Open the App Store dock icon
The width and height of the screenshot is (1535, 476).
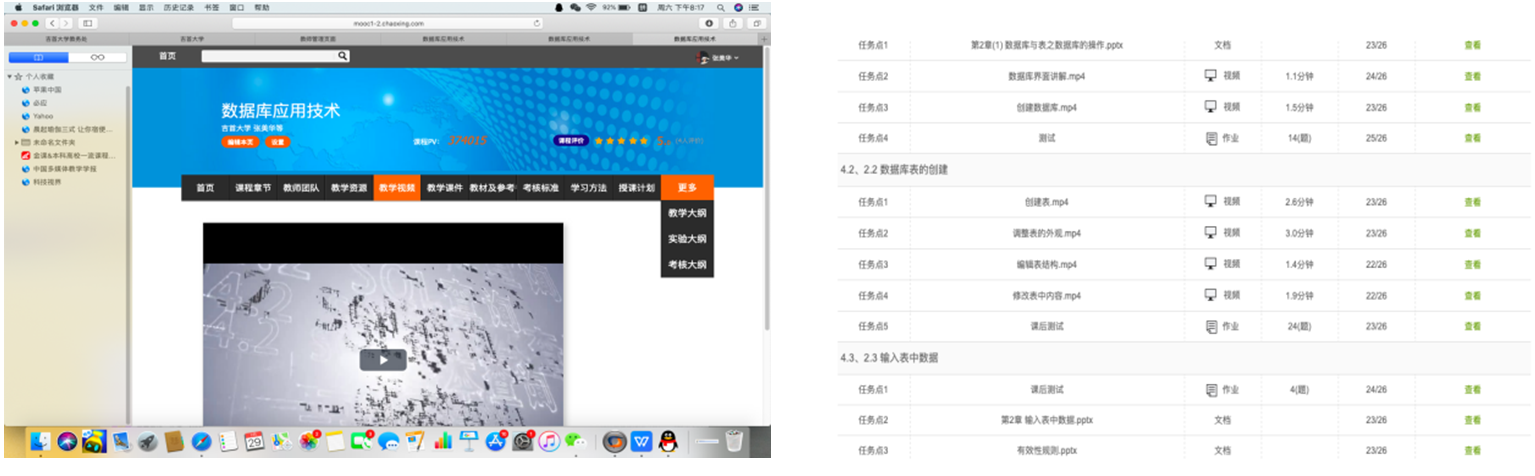[495, 441]
